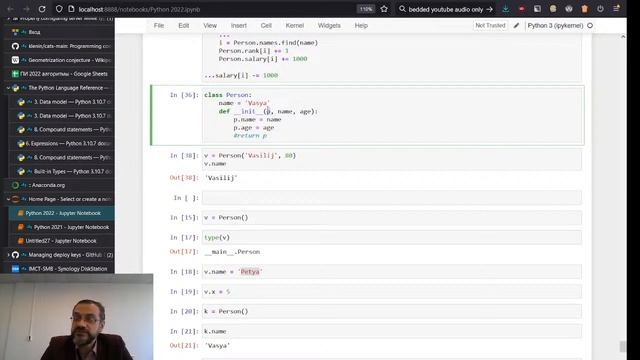Open the Help menu
This screenshot has height=360, width=640.
(x=361, y=25)
